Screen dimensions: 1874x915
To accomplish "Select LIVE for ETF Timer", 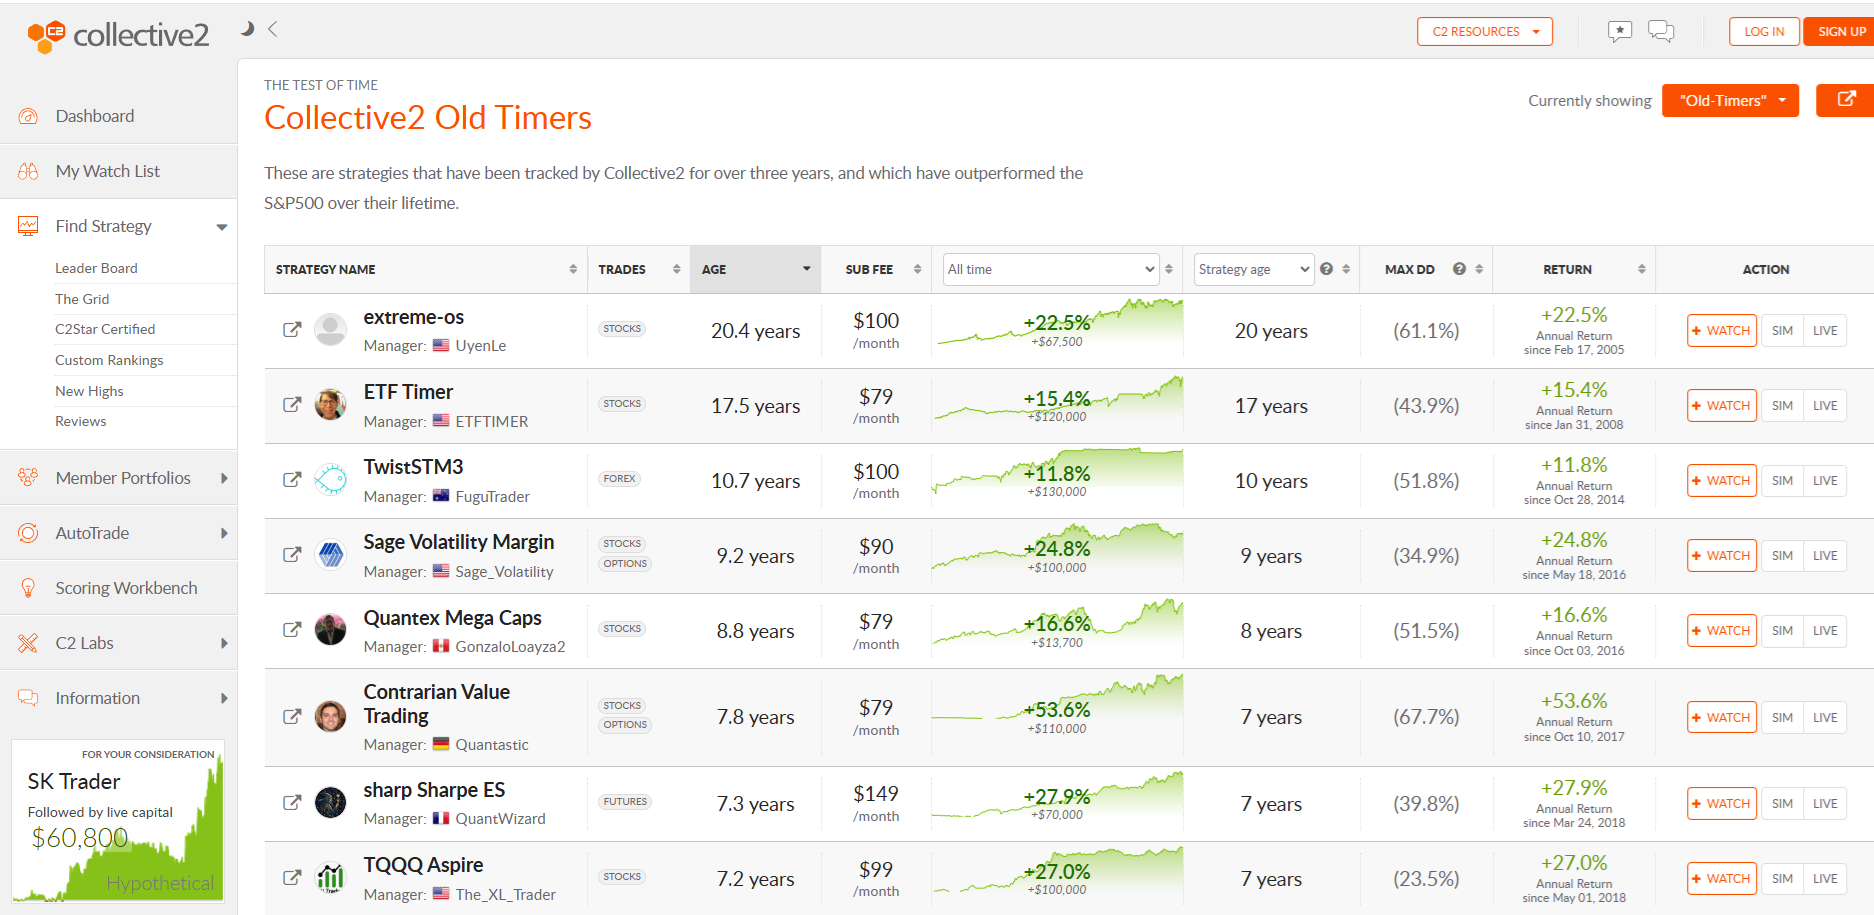I will coord(1825,405).
